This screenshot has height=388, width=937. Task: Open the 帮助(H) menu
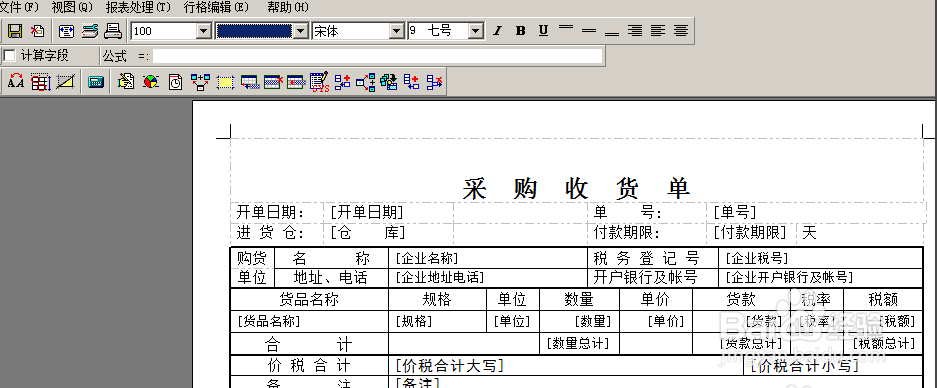[x=288, y=7]
